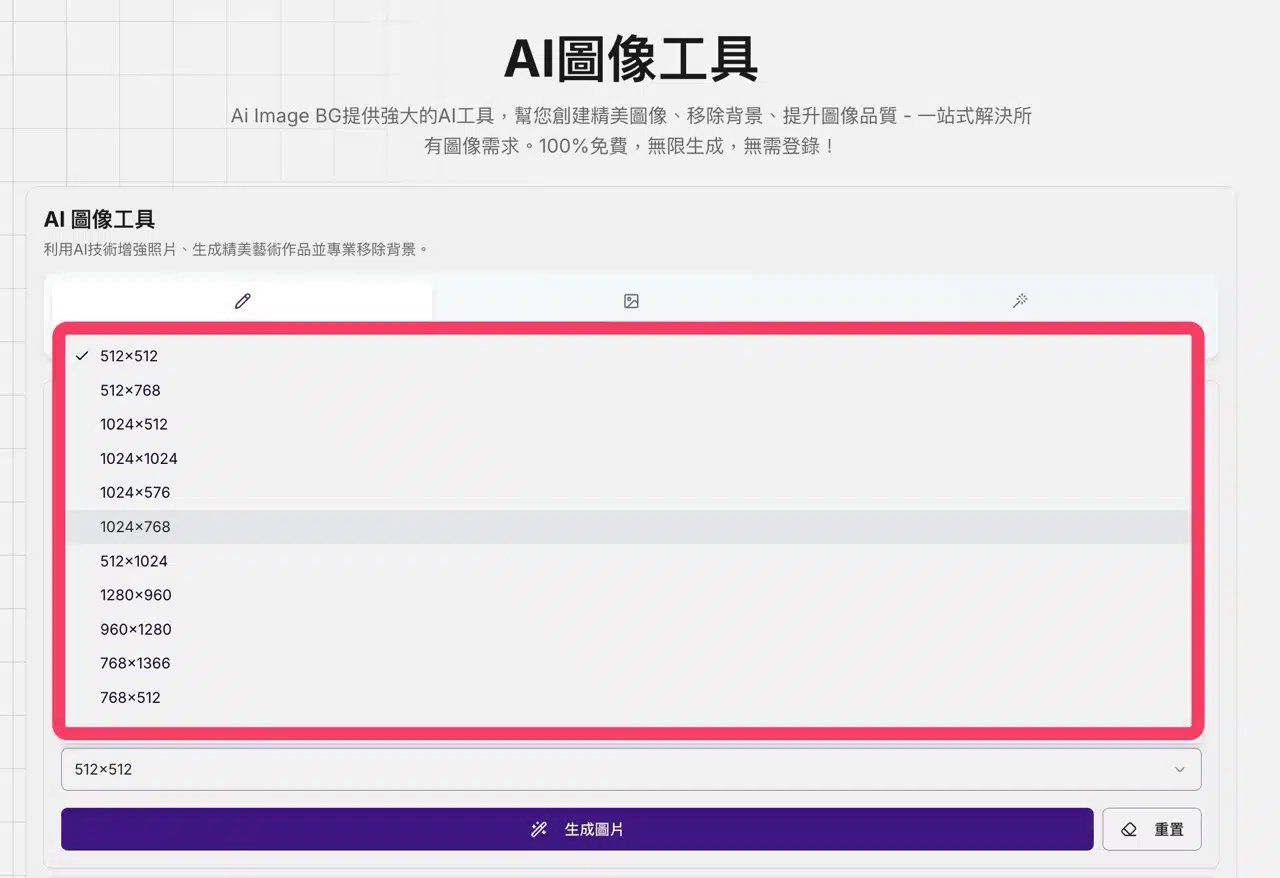Screen dimensions: 1280x878
Task: Click the size dropdown chevron arrow
Action: click(1179, 769)
